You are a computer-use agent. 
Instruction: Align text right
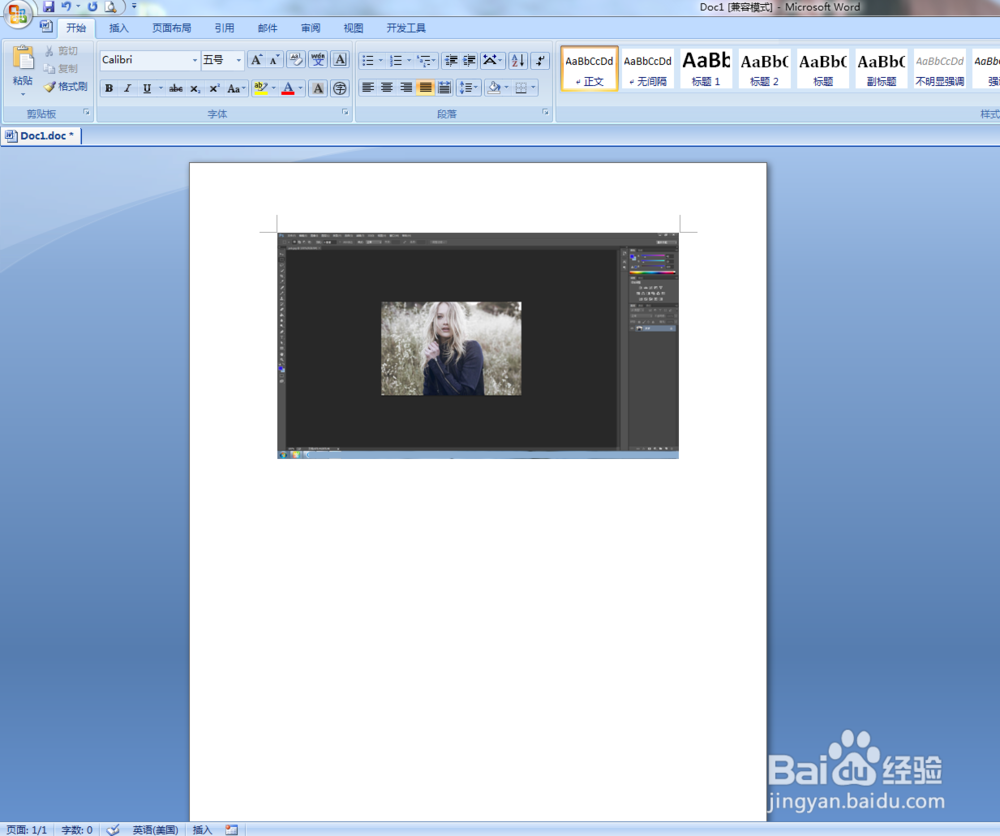click(x=406, y=88)
